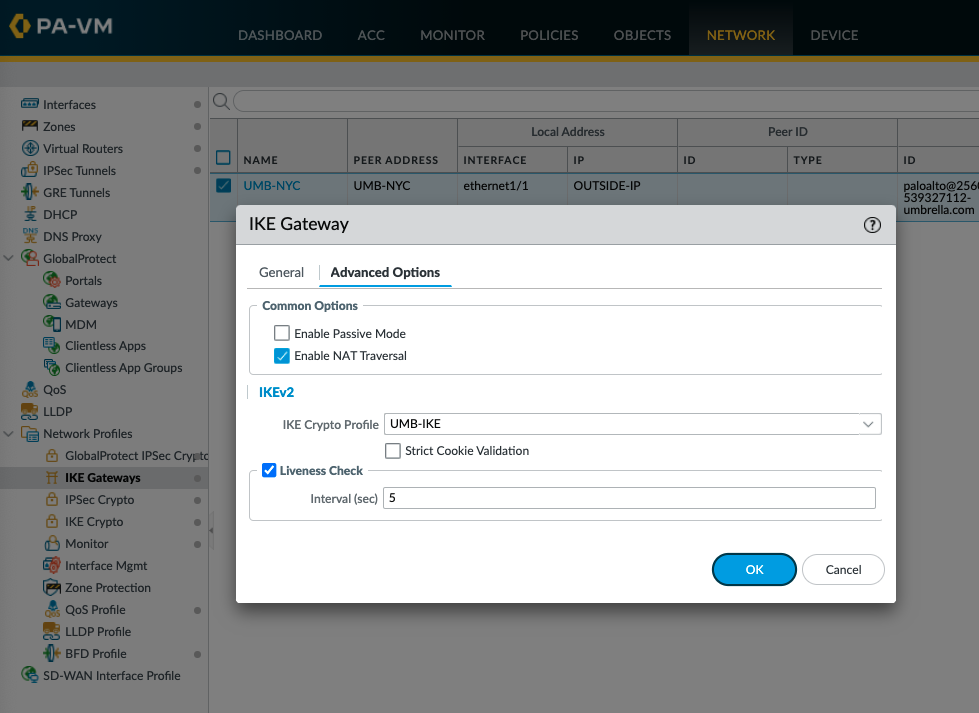Click the Clientless App Groups icon
This screenshot has height=713, width=979.
[x=52, y=367]
